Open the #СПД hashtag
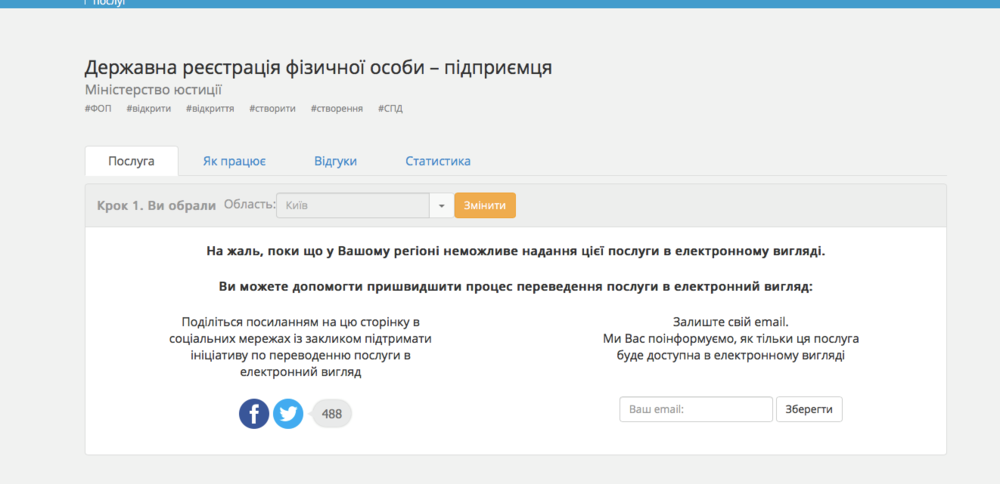Image resolution: width=1000 pixels, height=484 pixels. point(390,108)
